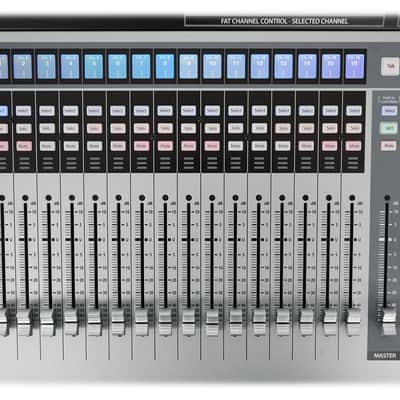Select channel 5 with its Select button
Image resolution: width=400 pixels, height=400 pixels.
pyautogui.click(x=94, y=111)
